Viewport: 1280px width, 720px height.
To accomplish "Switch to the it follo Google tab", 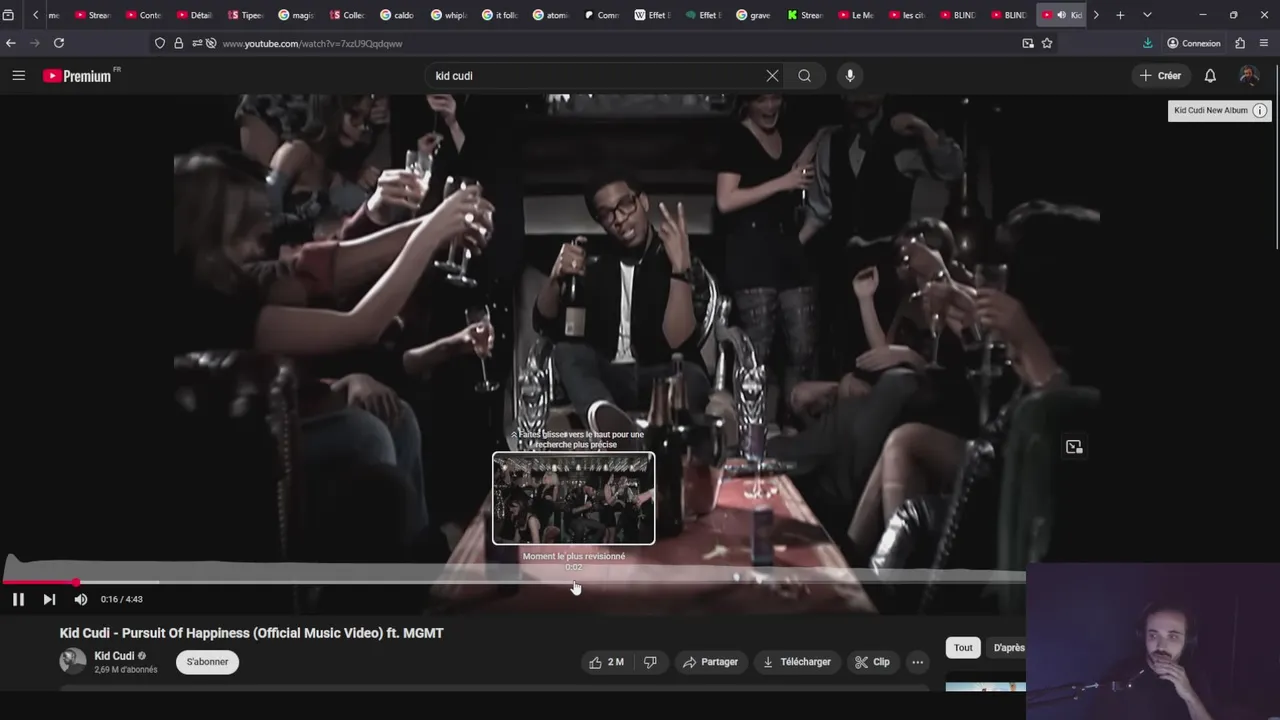I will (500, 15).
